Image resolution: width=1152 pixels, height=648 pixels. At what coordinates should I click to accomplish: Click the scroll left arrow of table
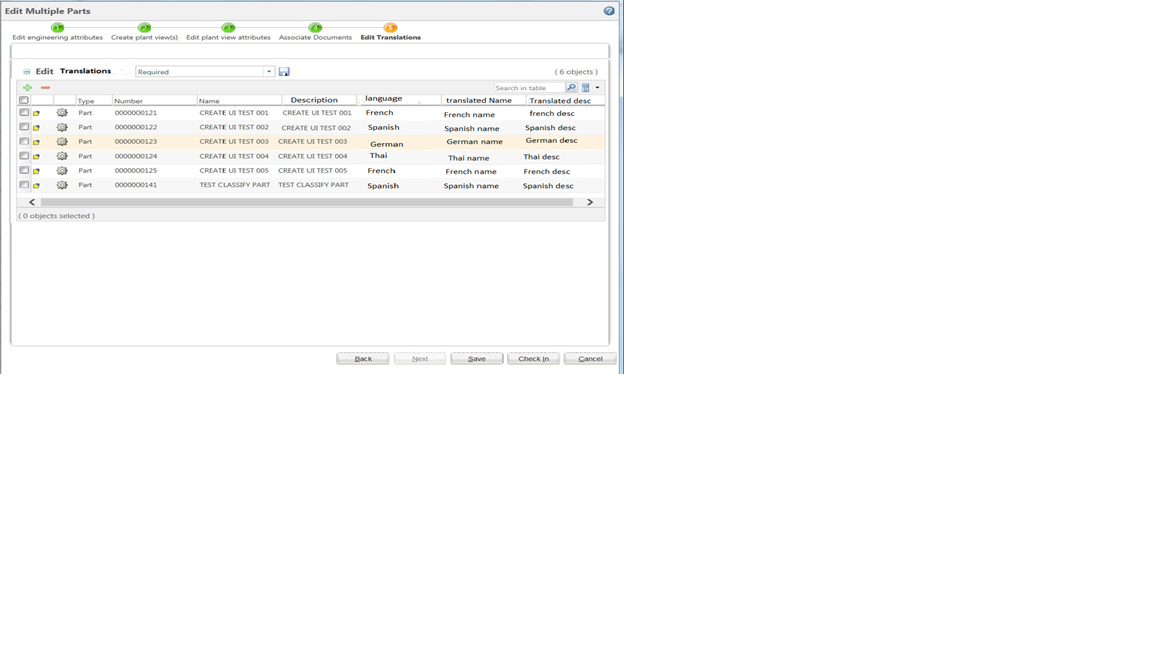[x=32, y=202]
